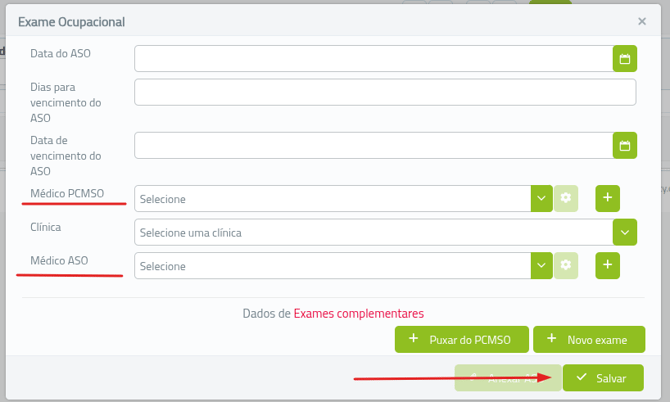Expand the Médico ASO dropdown arrow

click(x=541, y=266)
